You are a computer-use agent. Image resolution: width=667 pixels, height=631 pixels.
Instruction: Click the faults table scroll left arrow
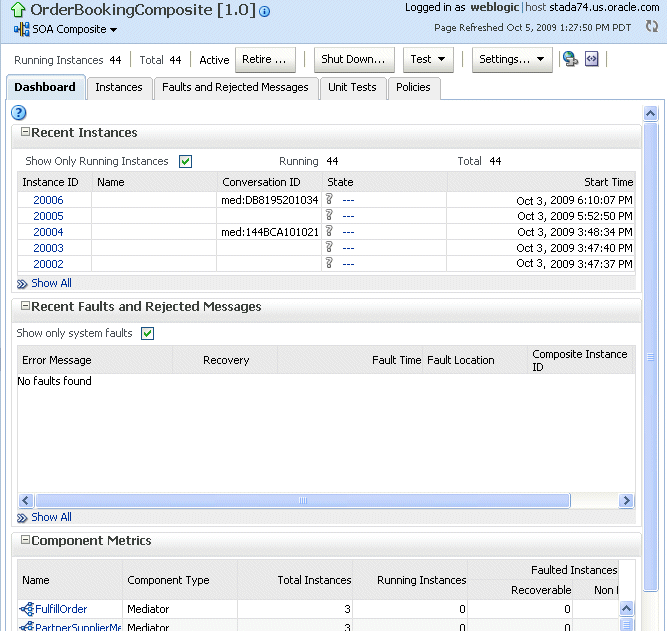[x=26, y=500]
